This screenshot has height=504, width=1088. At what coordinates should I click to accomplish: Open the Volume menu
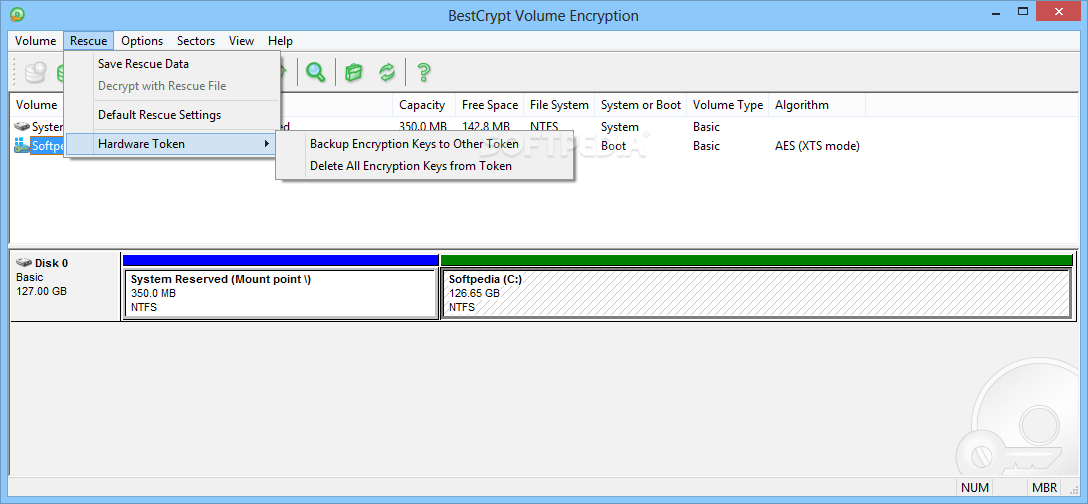(35, 41)
